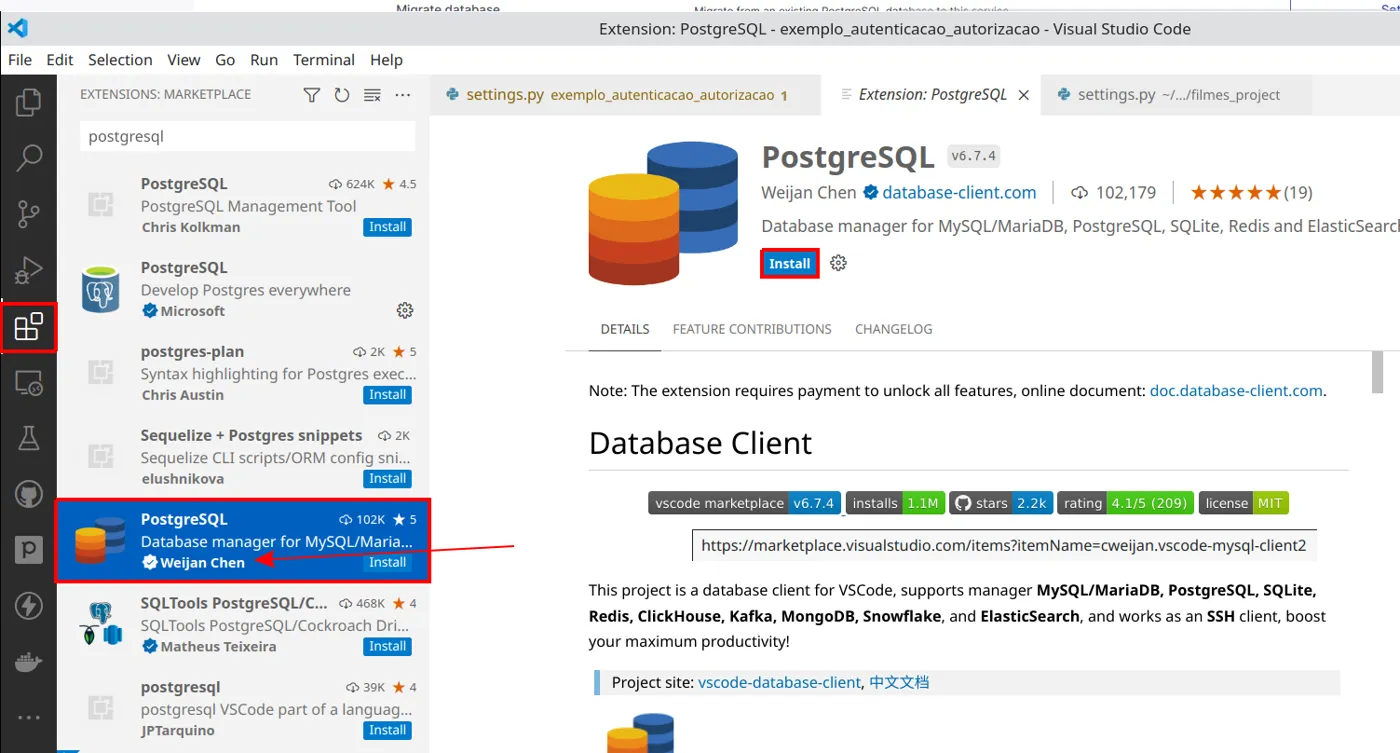Open the Search view in activity bar
This screenshot has width=1400, height=753.
(29, 157)
